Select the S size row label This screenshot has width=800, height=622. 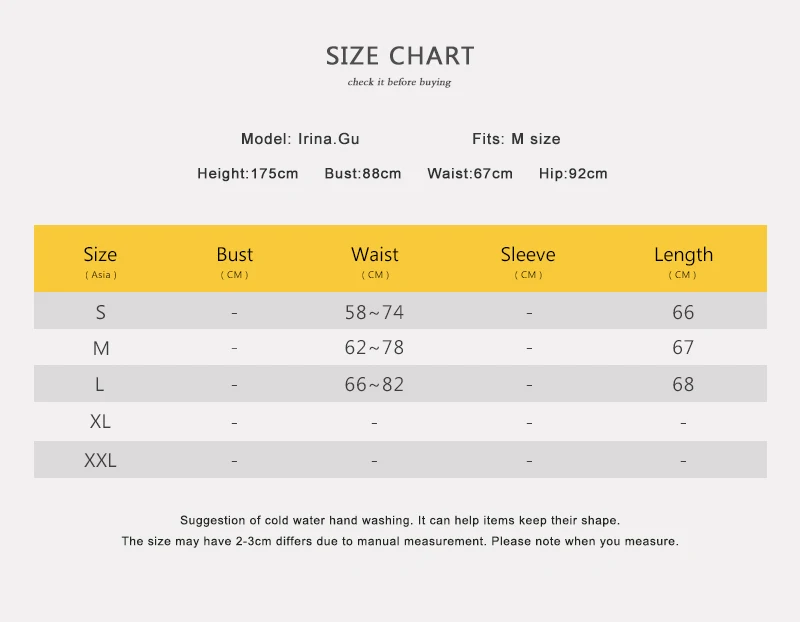point(101,312)
